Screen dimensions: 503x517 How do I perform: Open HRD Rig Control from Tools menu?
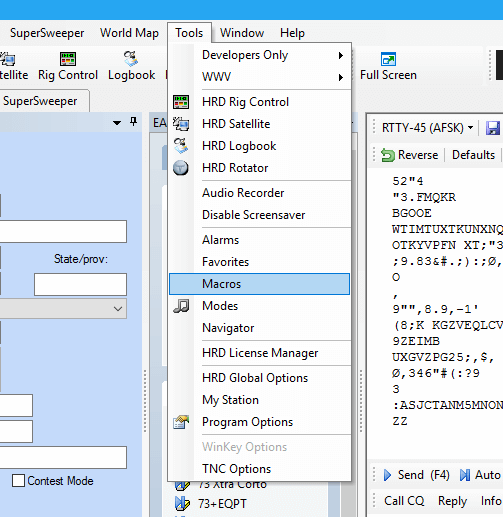pos(259,102)
